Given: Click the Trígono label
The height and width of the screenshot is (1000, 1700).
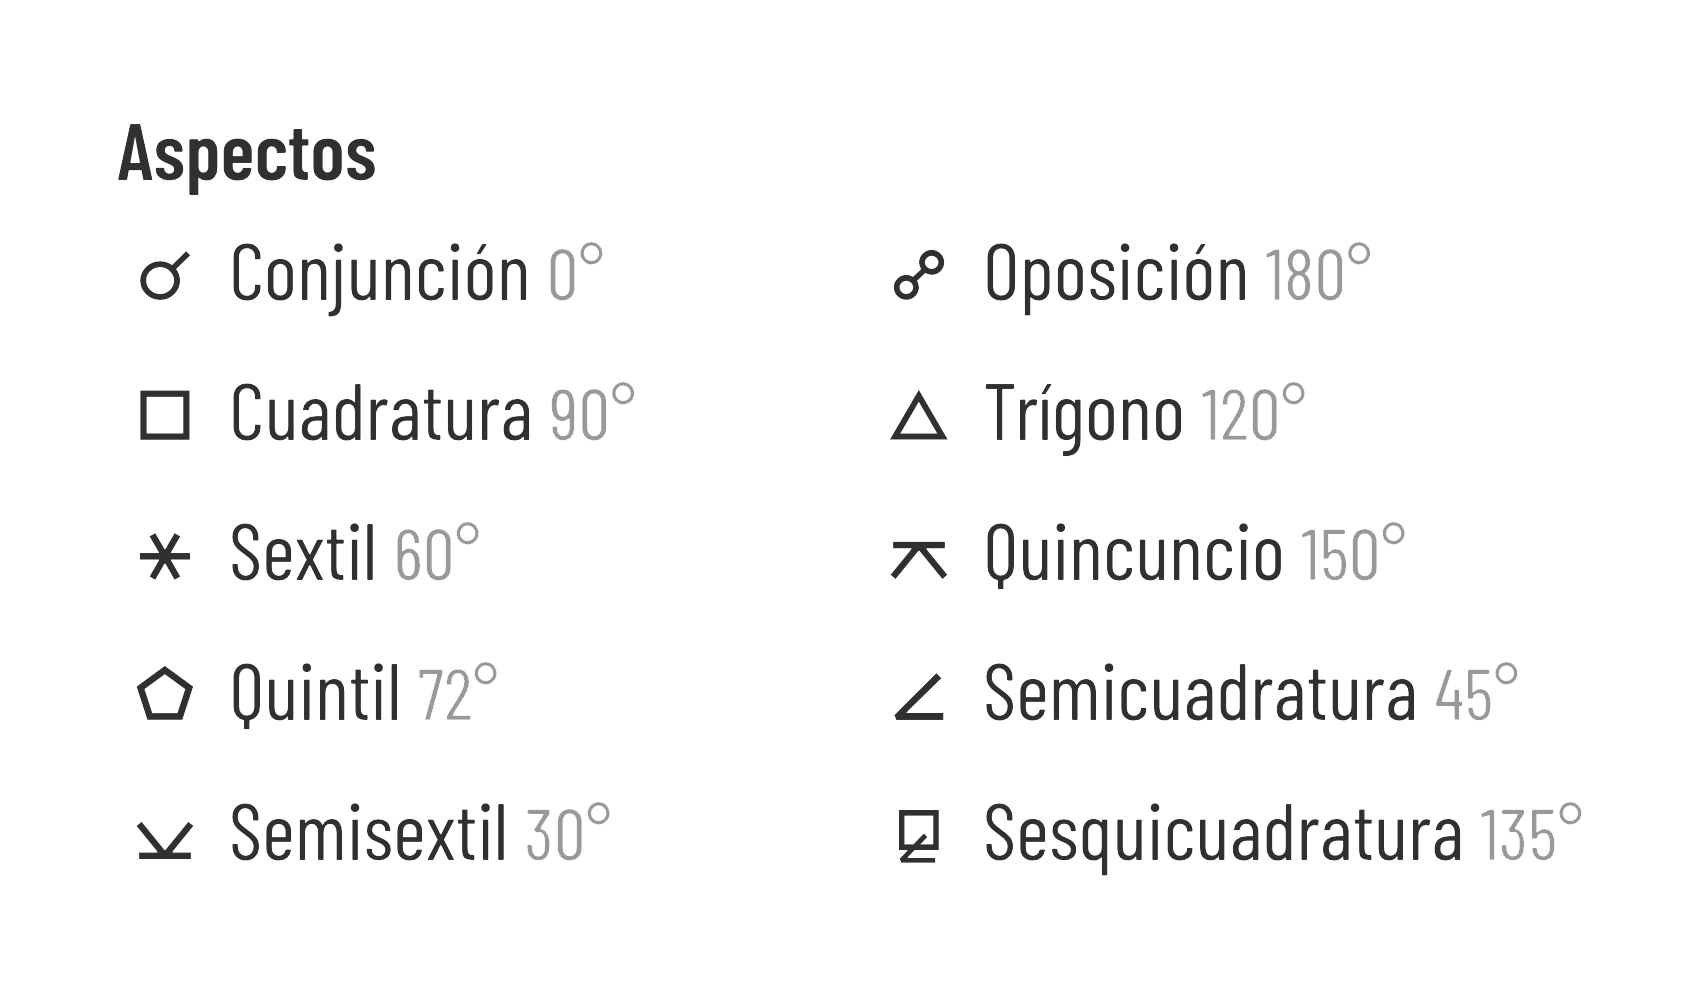Looking at the screenshot, I should pyautogui.click(x=1084, y=414).
